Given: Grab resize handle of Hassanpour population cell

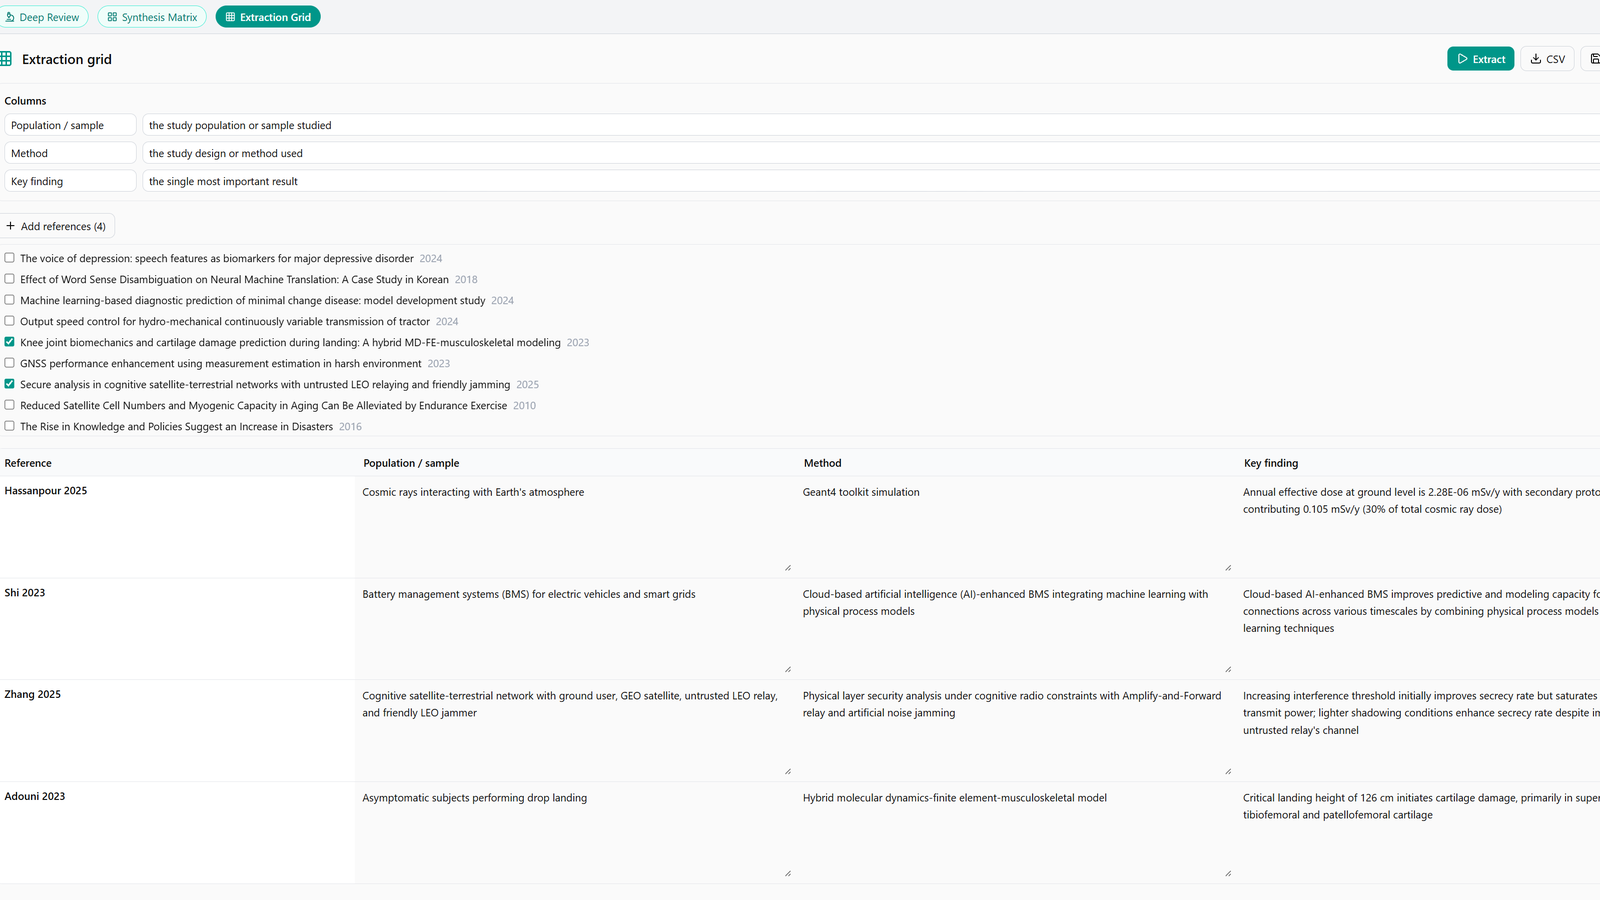Looking at the screenshot, I should 788,568.
